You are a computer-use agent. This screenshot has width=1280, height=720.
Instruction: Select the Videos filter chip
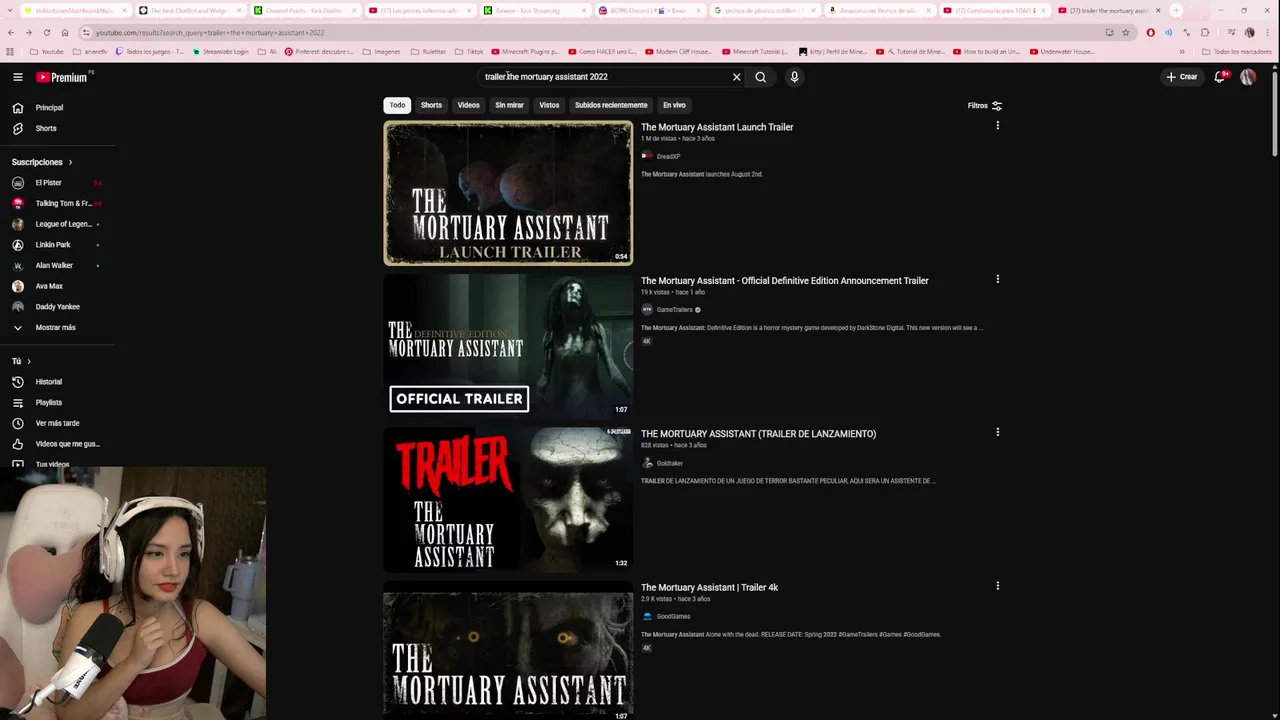tap(469, 105)
